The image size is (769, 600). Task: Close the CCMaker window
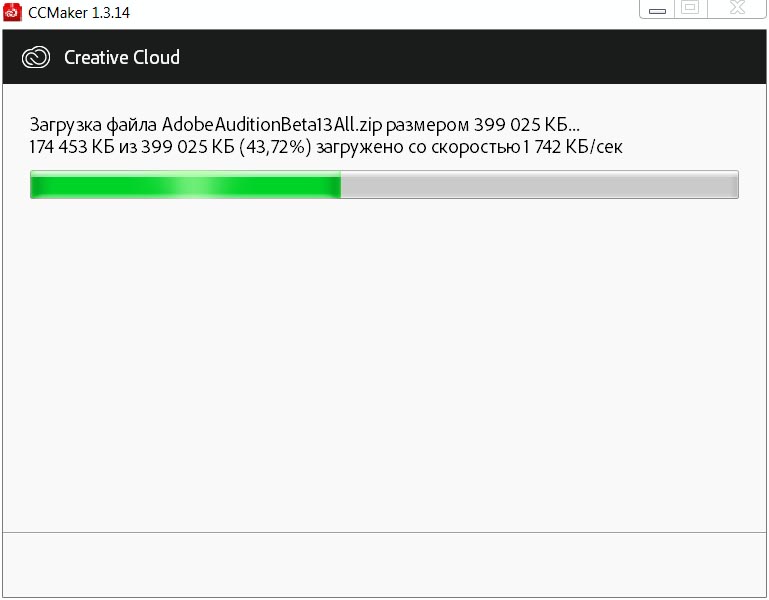click(737, 8)
